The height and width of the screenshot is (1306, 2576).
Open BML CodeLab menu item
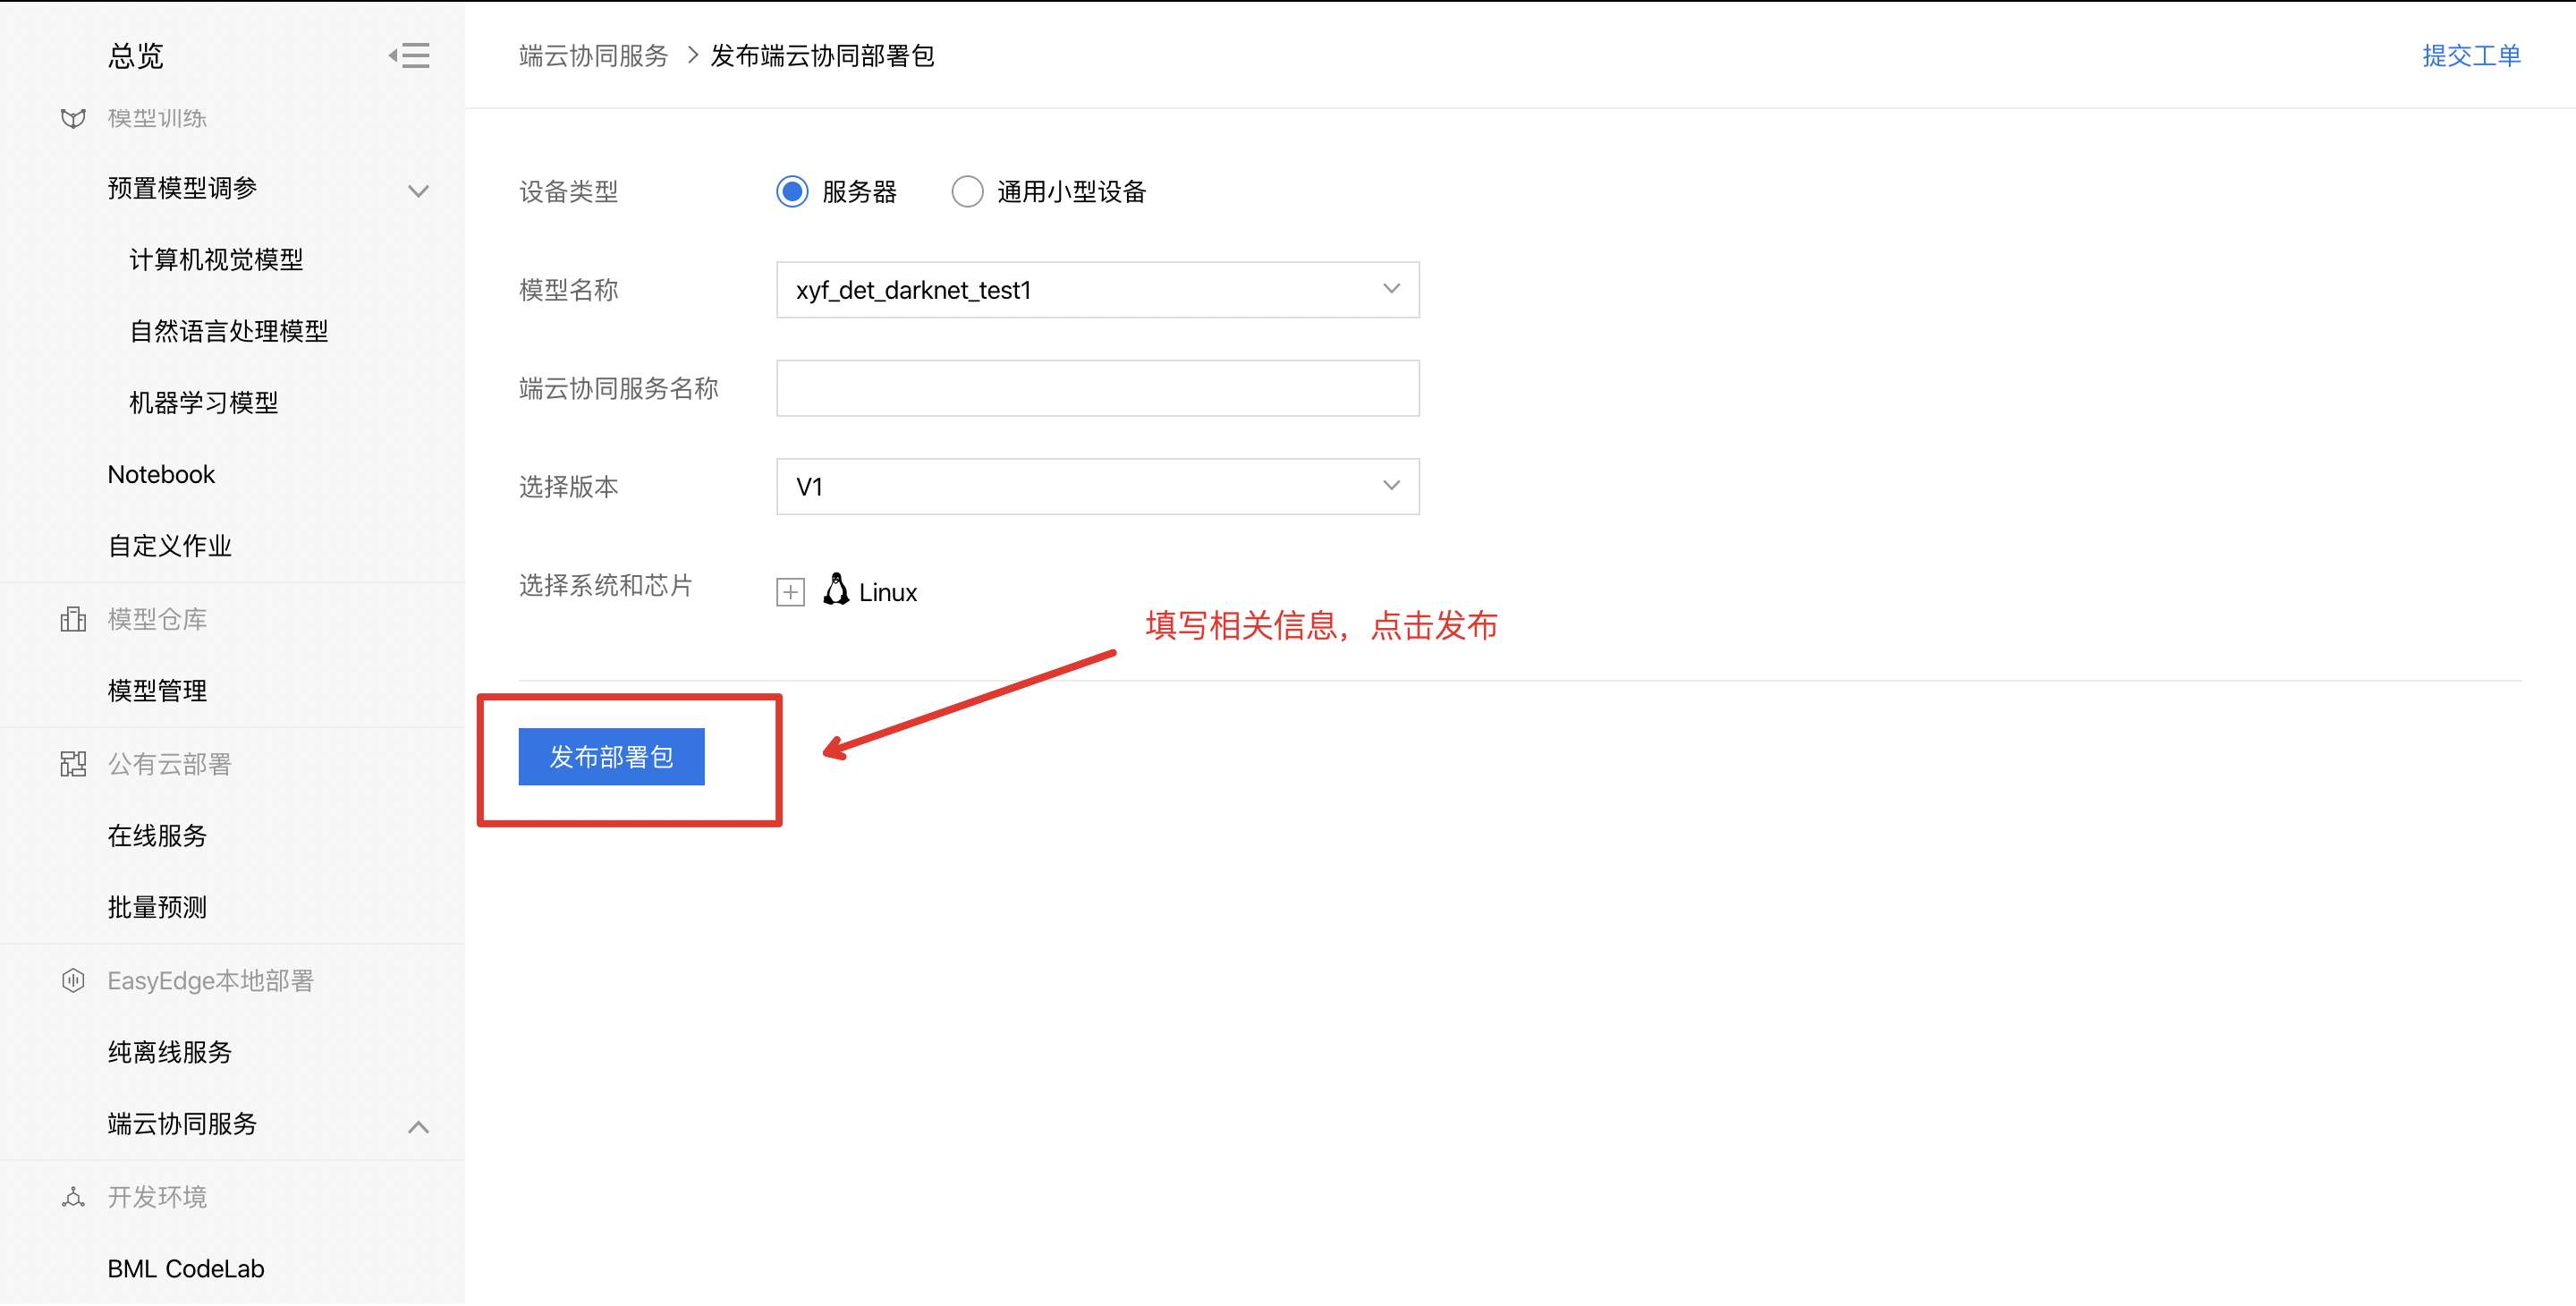coord(186,1269)
